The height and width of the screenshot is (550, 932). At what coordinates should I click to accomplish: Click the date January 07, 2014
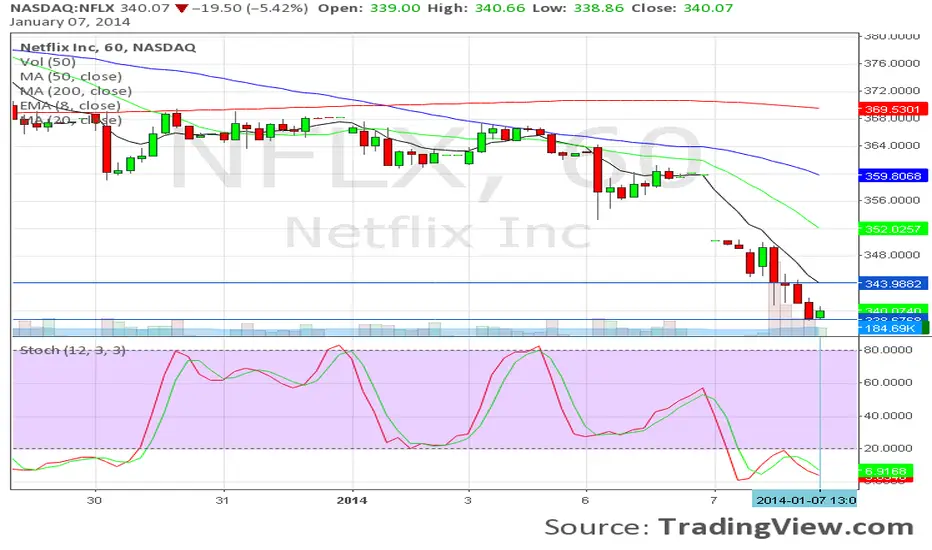pyautogui.click(x=70, y=23)
